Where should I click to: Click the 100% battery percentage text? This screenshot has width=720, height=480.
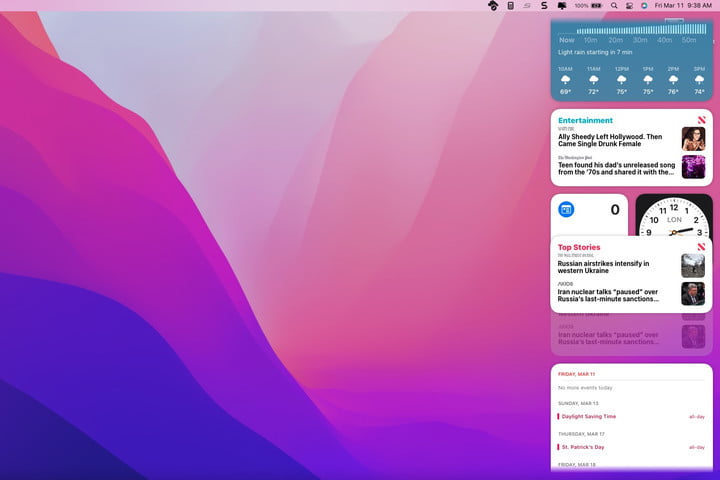(x=581, y=6)
